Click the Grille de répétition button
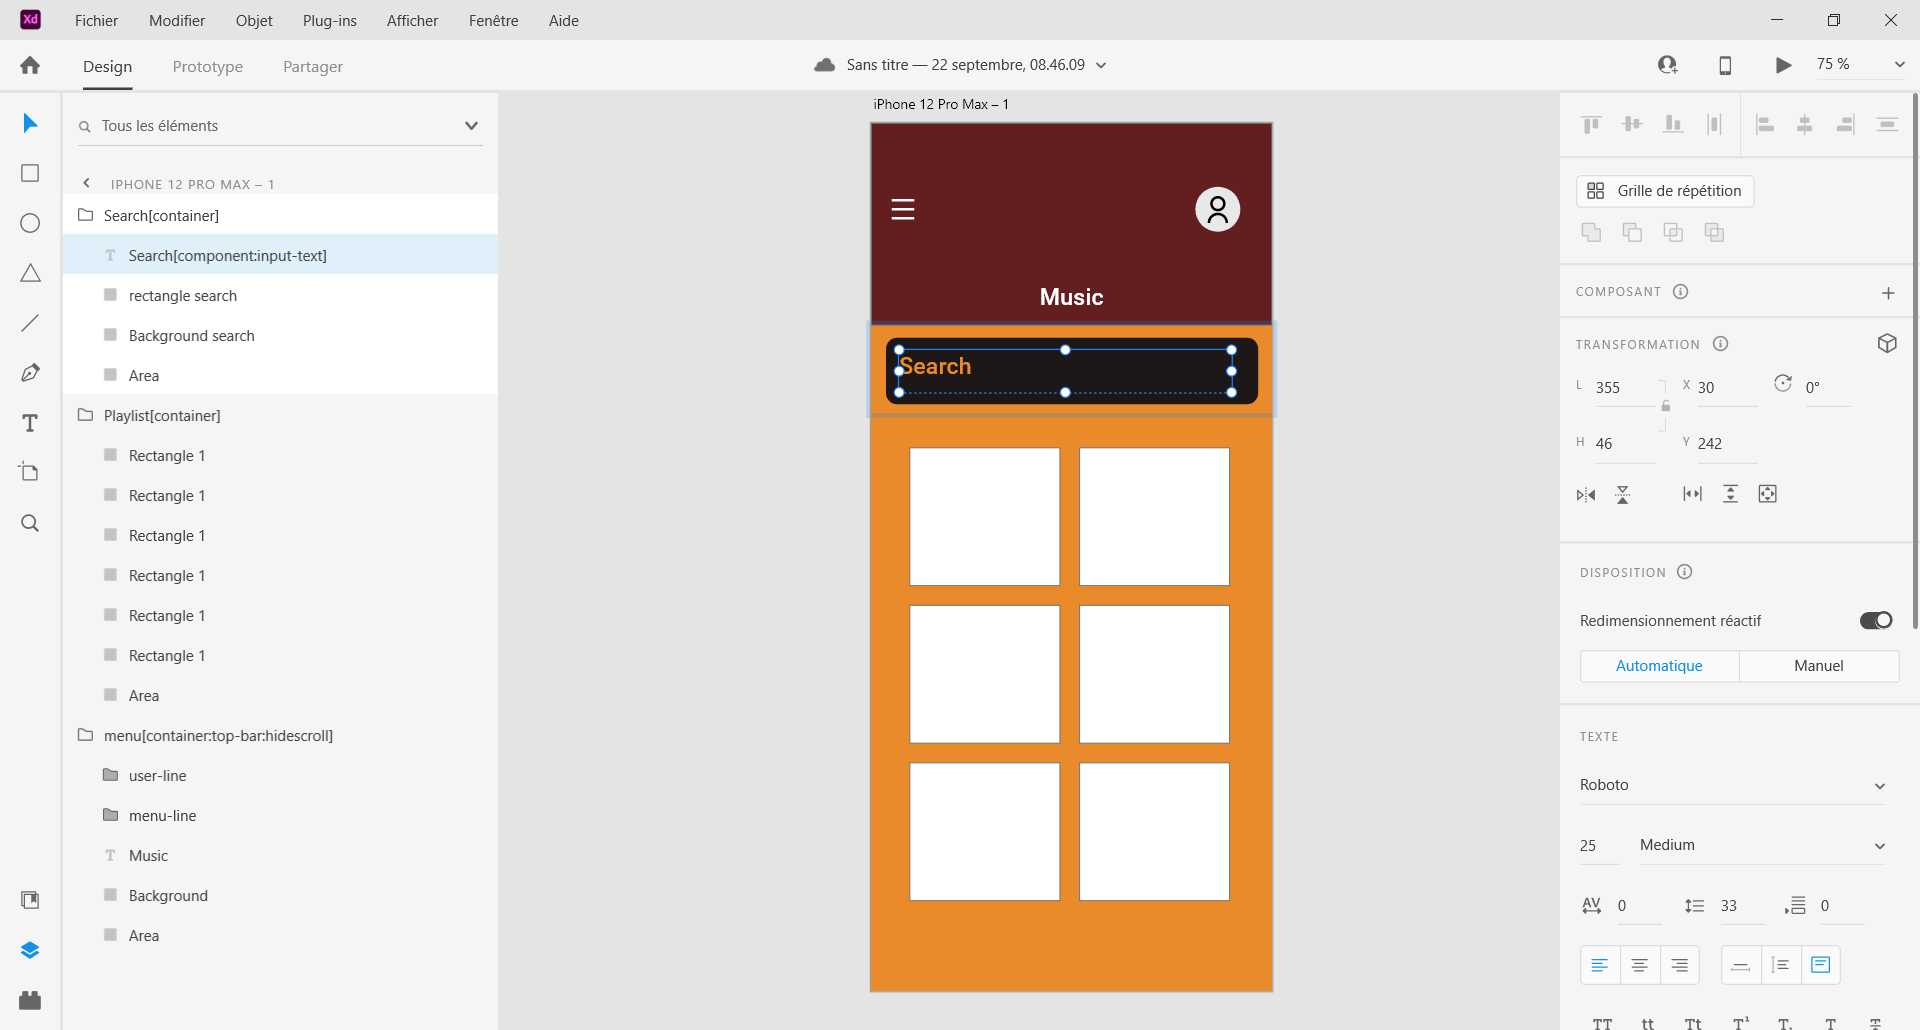 click(1665, 191)
